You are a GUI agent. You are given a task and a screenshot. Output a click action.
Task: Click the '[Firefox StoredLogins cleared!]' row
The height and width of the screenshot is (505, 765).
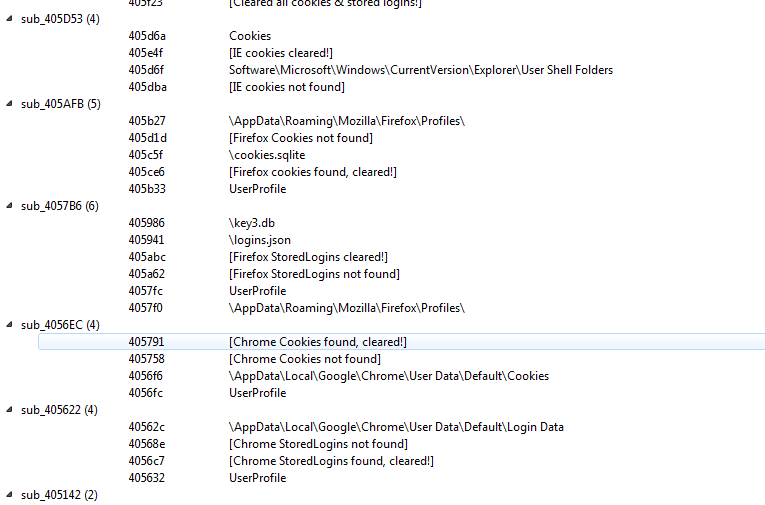pyautogui.click(x=308, y=257)
